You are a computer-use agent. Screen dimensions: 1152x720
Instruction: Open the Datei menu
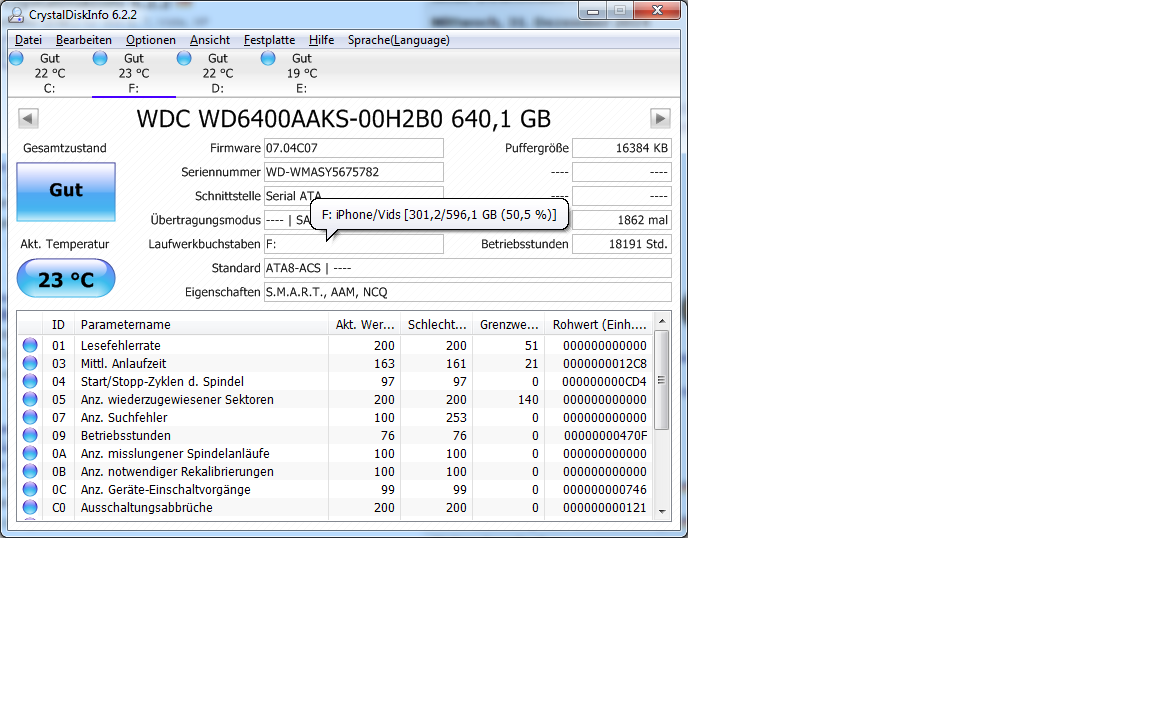pyautogui.click(x=29, y=40)
